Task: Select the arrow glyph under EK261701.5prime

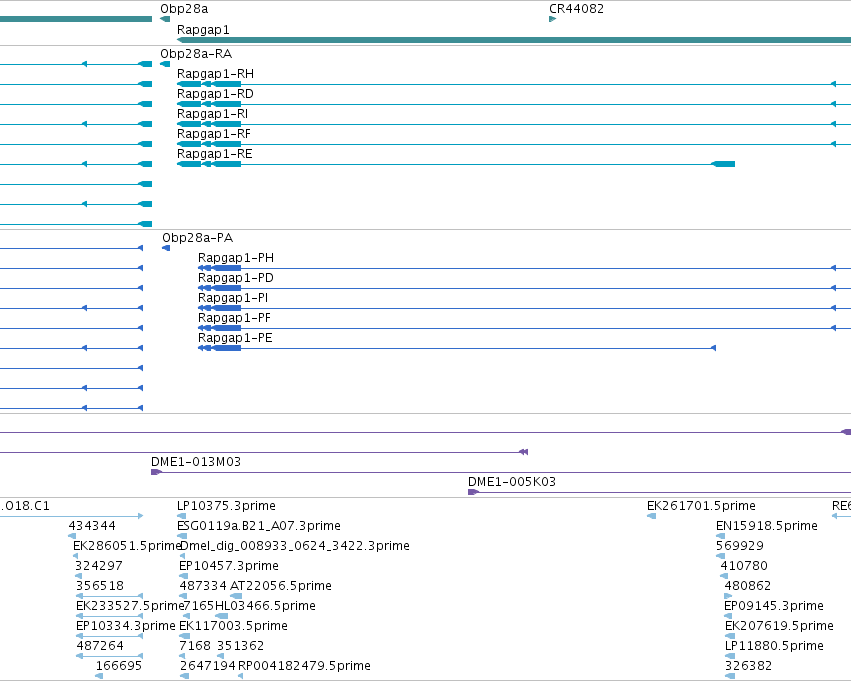Action: pyautogui.click(x=652, y=516)
